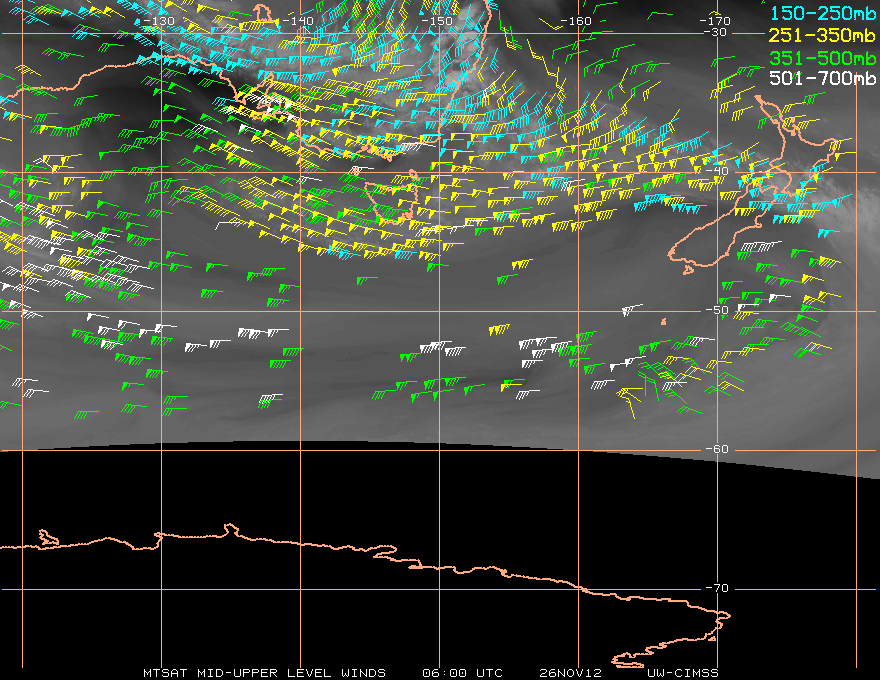Click the 06:00 UTC timestamp
The width and height of the screenshot is (880, 680).
point(462,673)
